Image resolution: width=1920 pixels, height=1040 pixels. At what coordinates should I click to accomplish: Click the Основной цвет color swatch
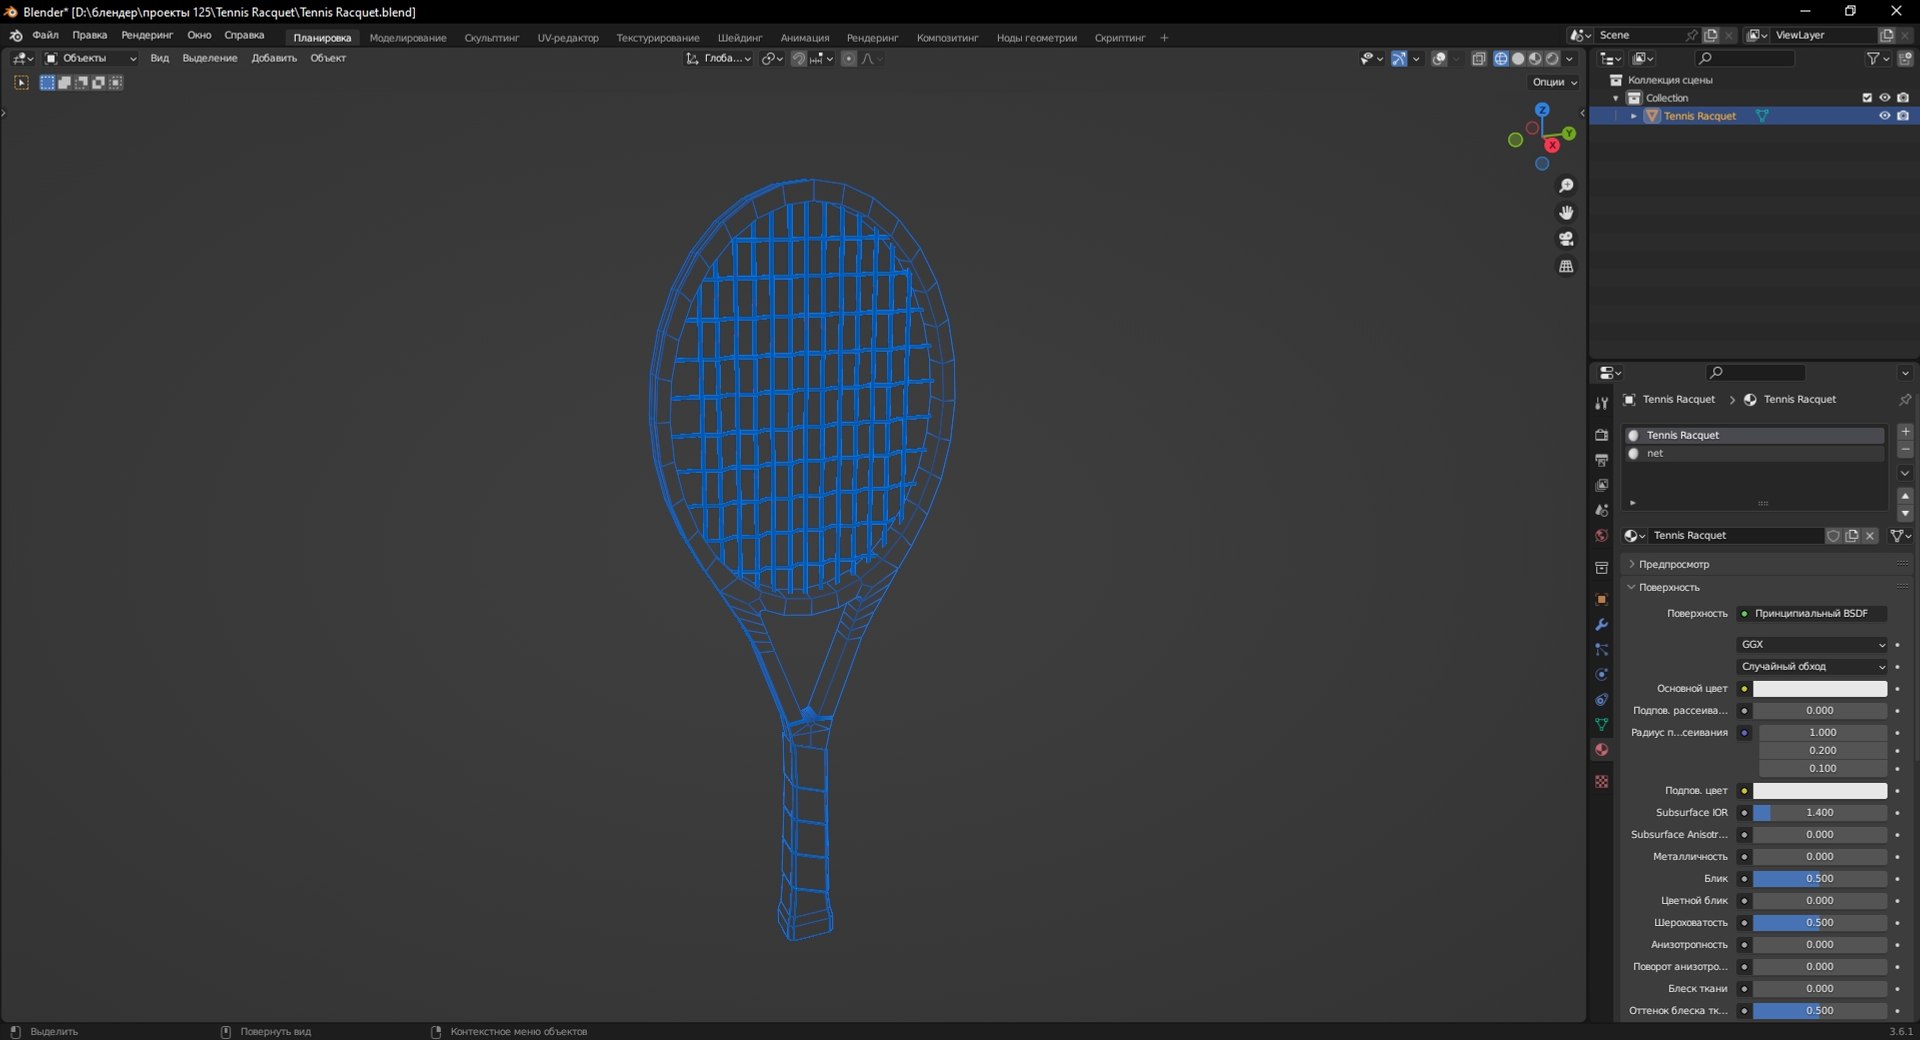(1820, 689)
